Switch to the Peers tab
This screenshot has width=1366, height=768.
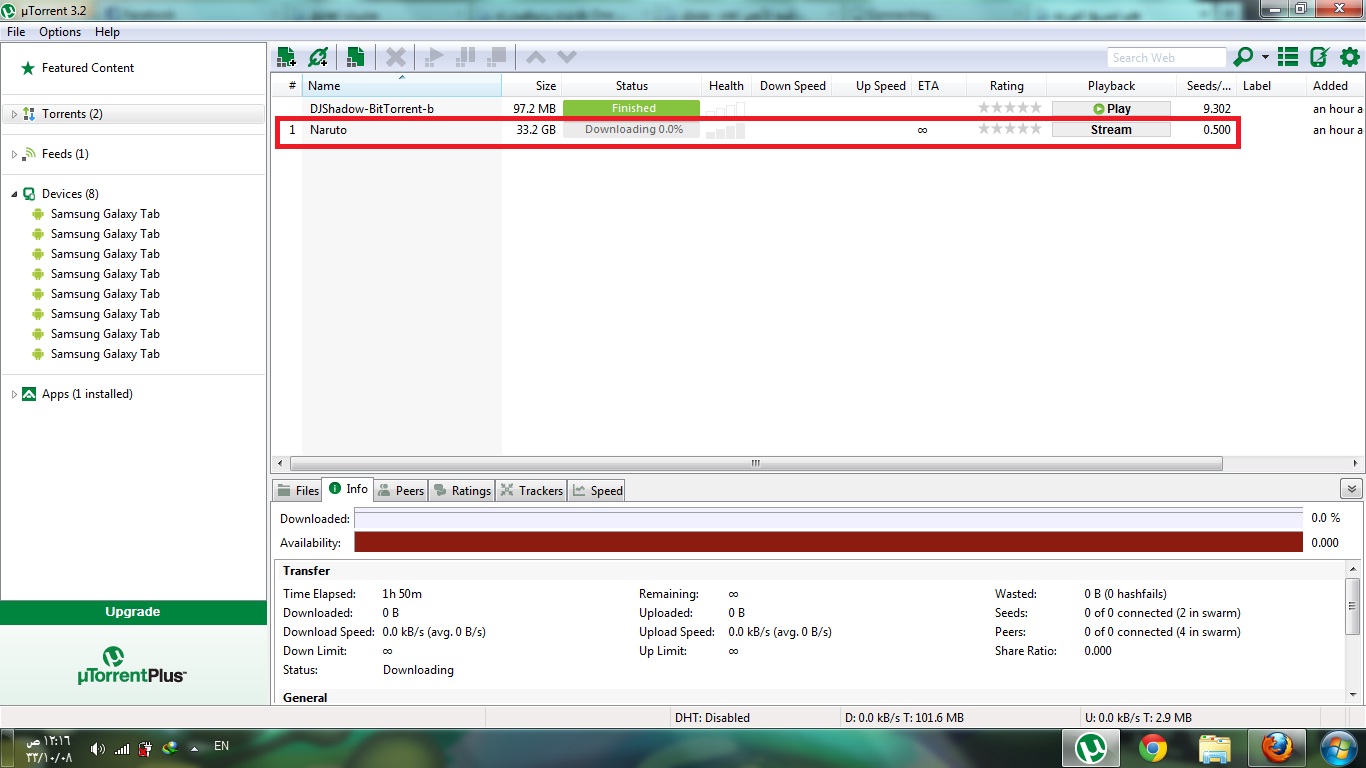click(401, 490)
